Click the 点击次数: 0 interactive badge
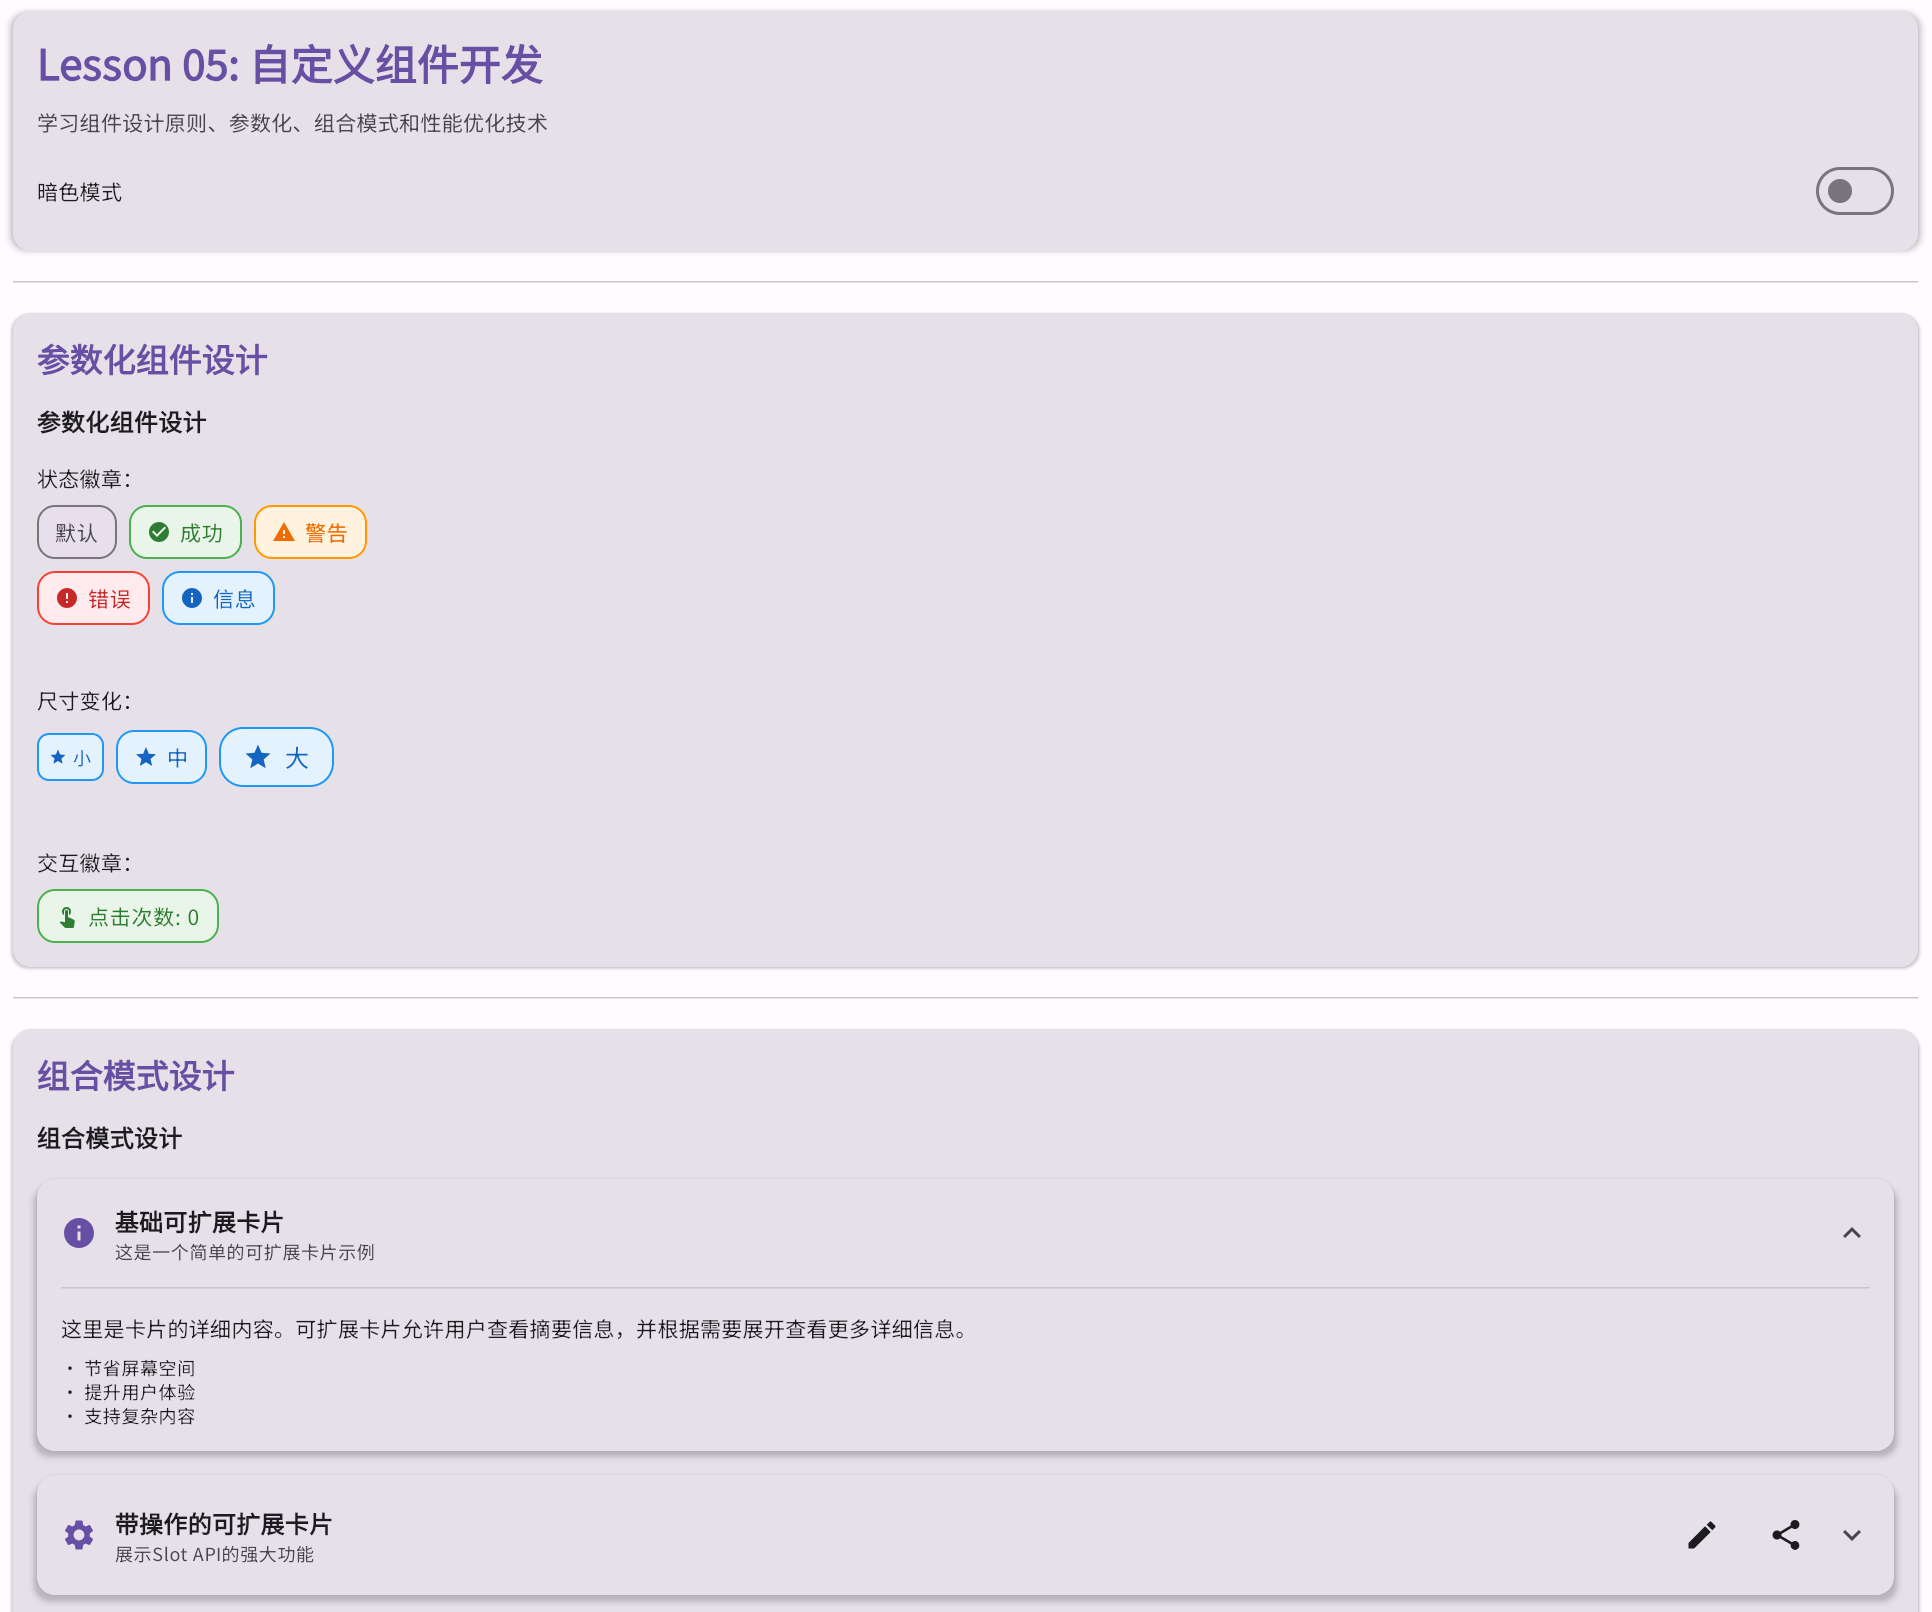 [x=127, y=915]
